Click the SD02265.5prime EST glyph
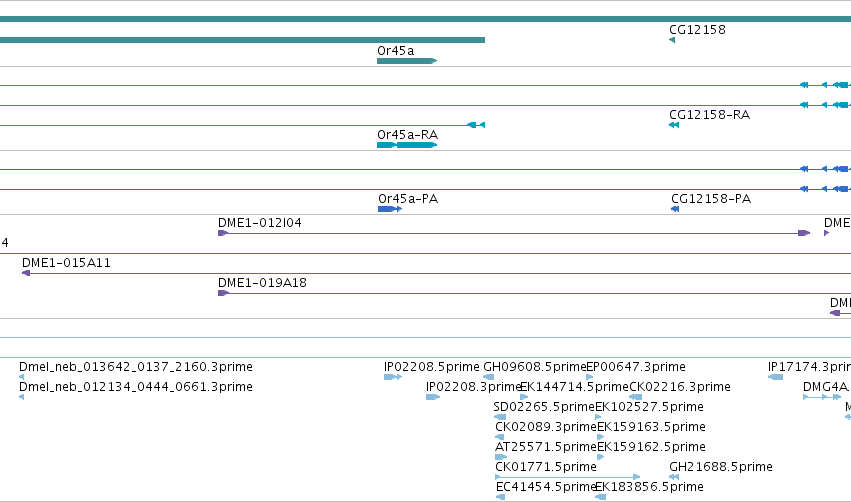 tap(500, 417)
